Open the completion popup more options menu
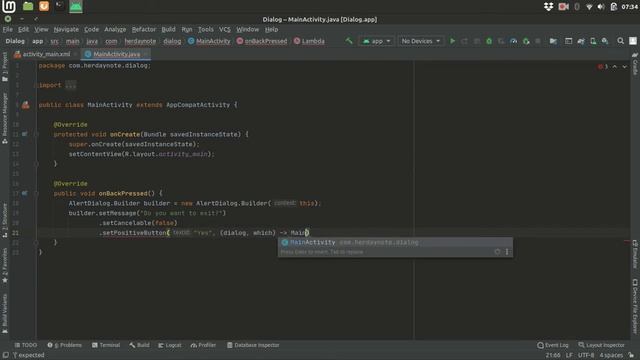The height and width of the screenshot is (360, 640). coord(507,252)
